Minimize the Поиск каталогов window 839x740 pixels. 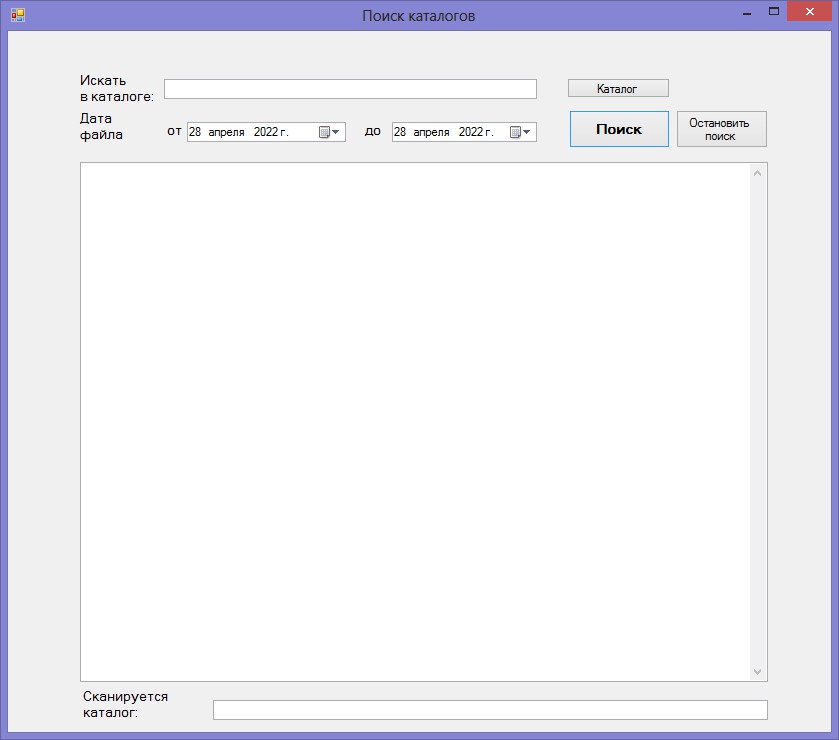[747, 12]
